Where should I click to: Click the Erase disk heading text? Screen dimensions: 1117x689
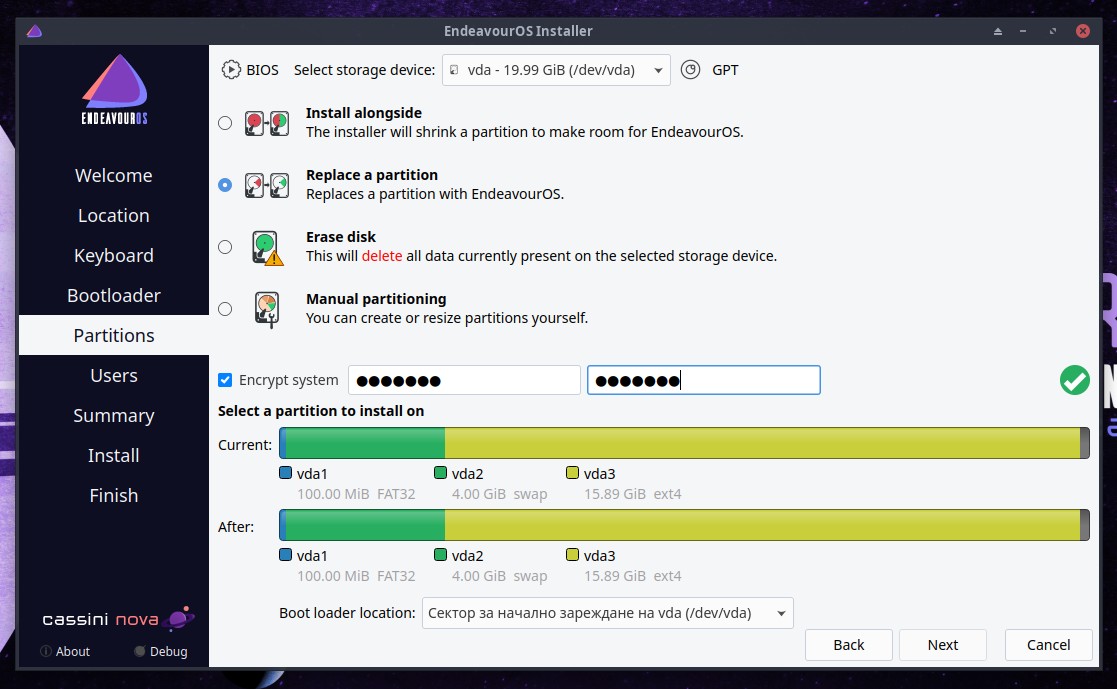pyautogui.click(x=341, y=237)
